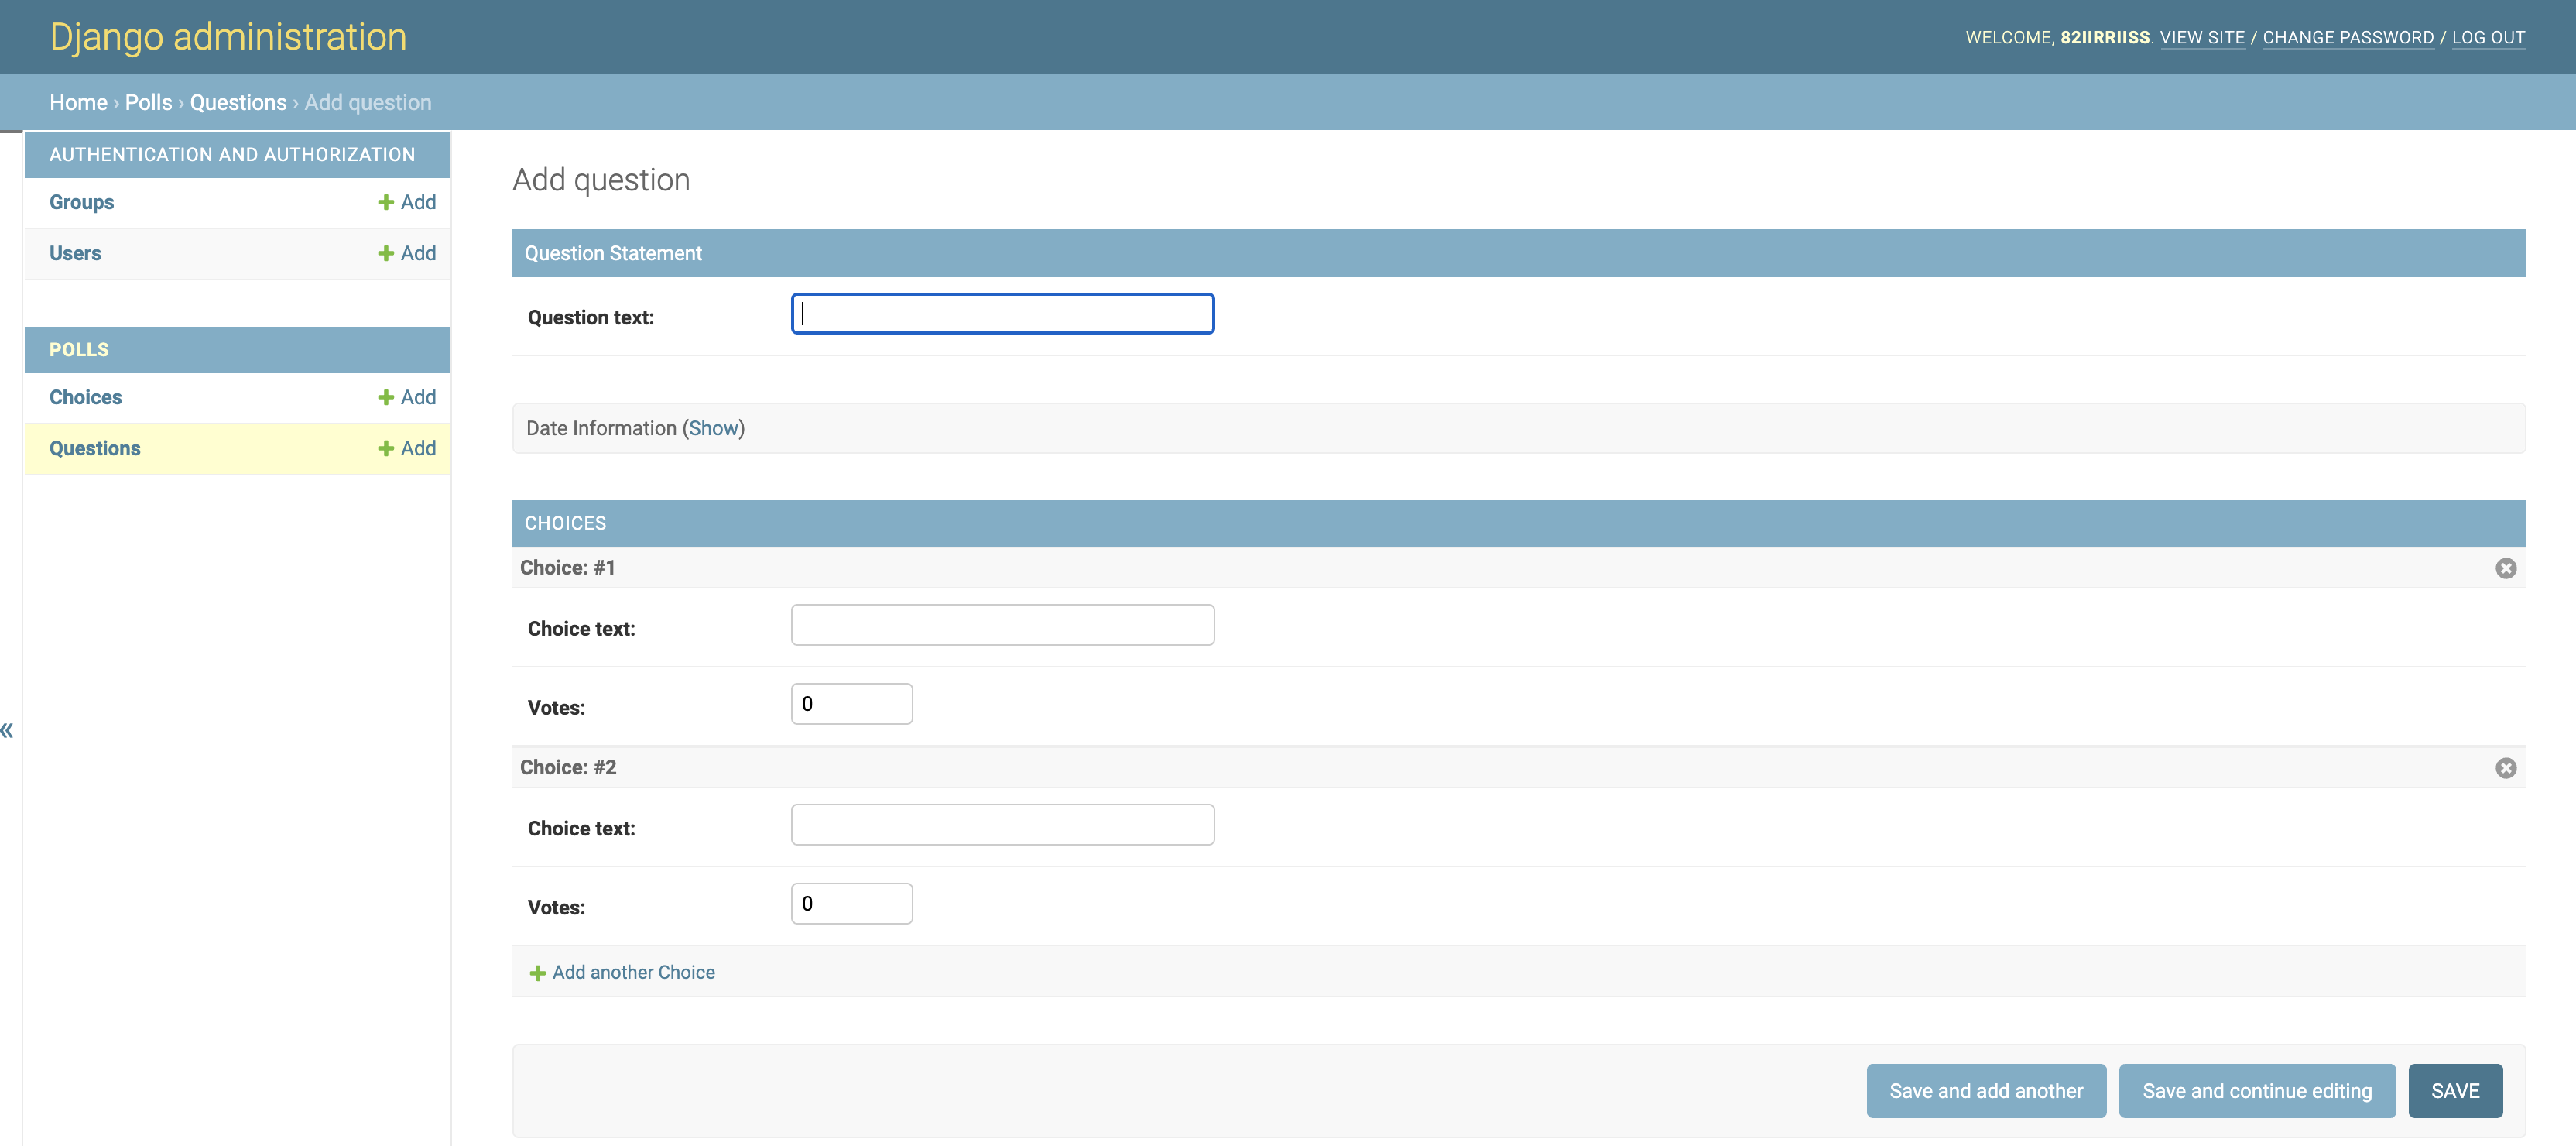
Task: Show the Date Information section
Action: coord(713,428)
